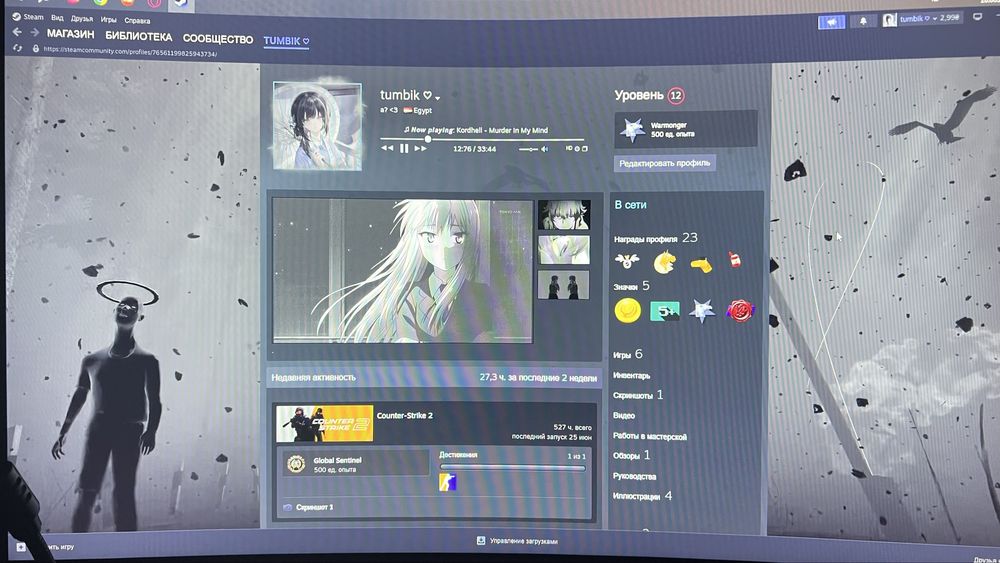Click the golden horse profile award

[664, 262]
